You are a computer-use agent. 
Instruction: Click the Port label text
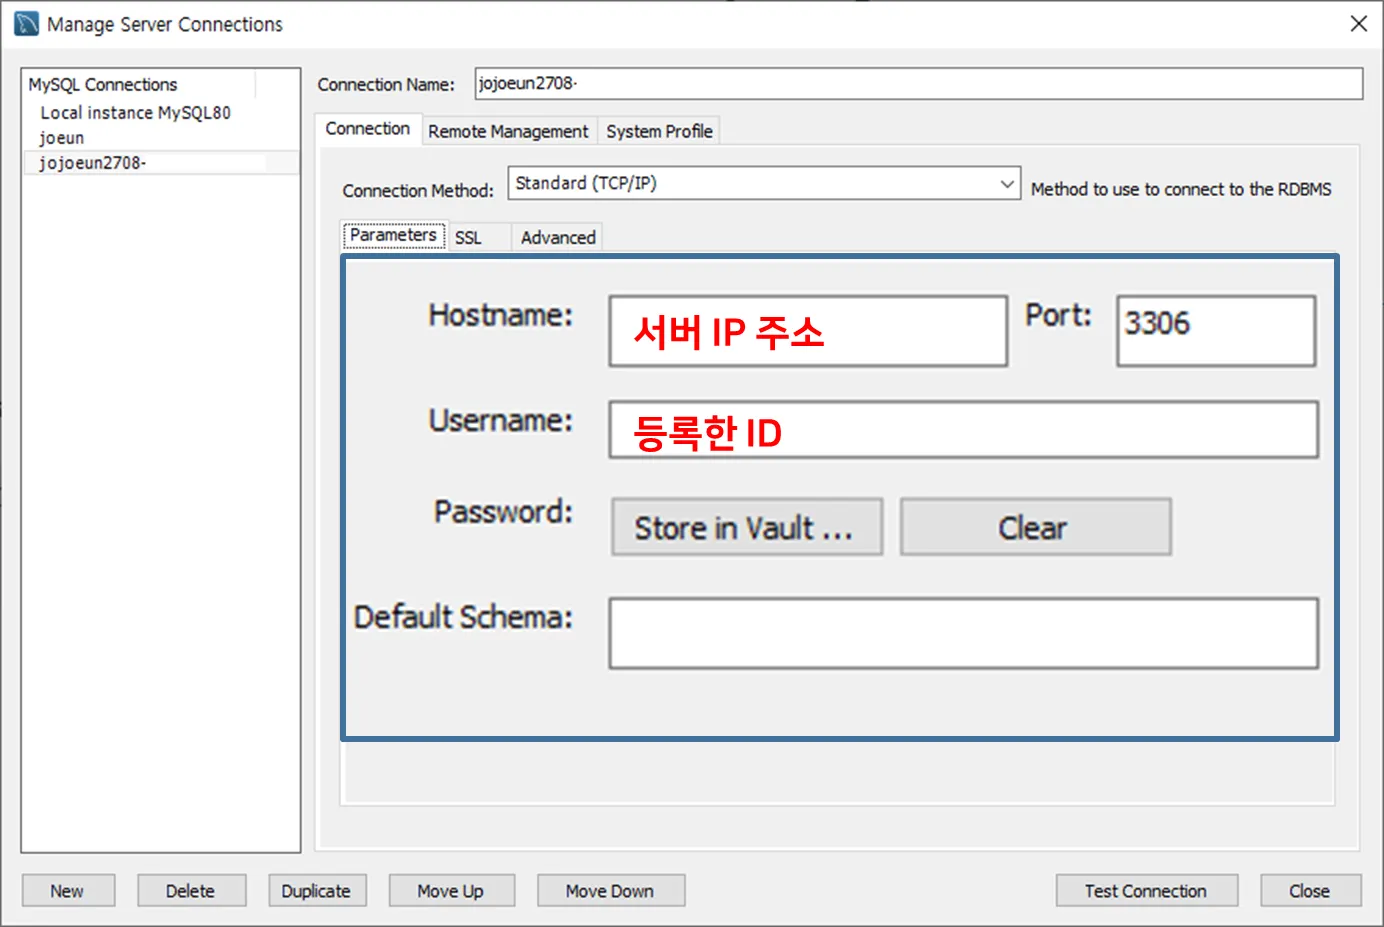[1058, 315]
